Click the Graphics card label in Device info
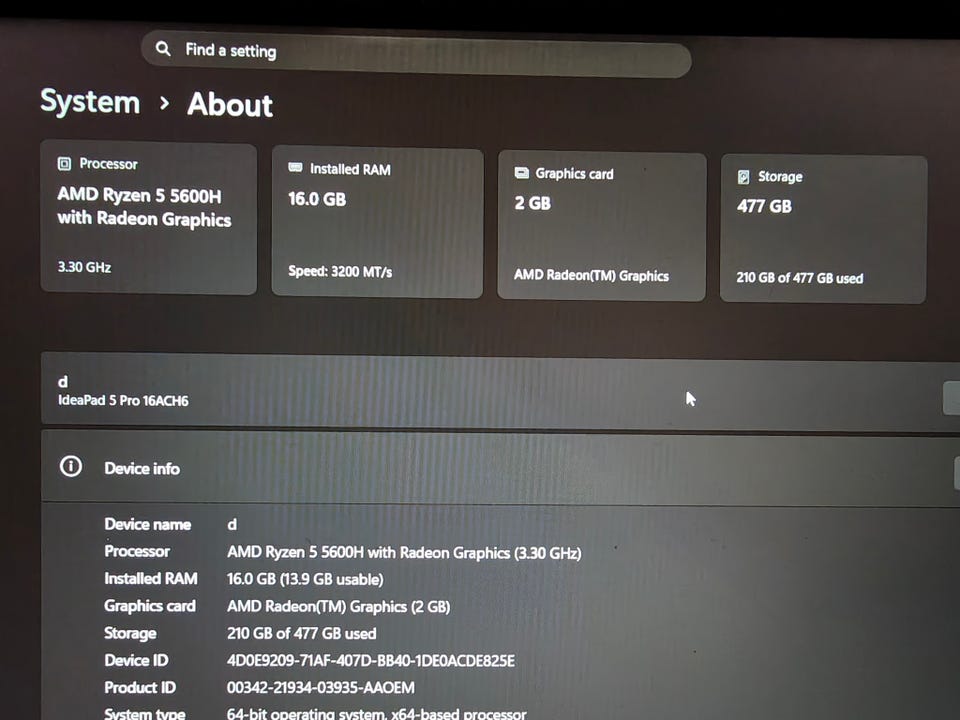The height and width of the screenshot is (720, 960). 150,606
